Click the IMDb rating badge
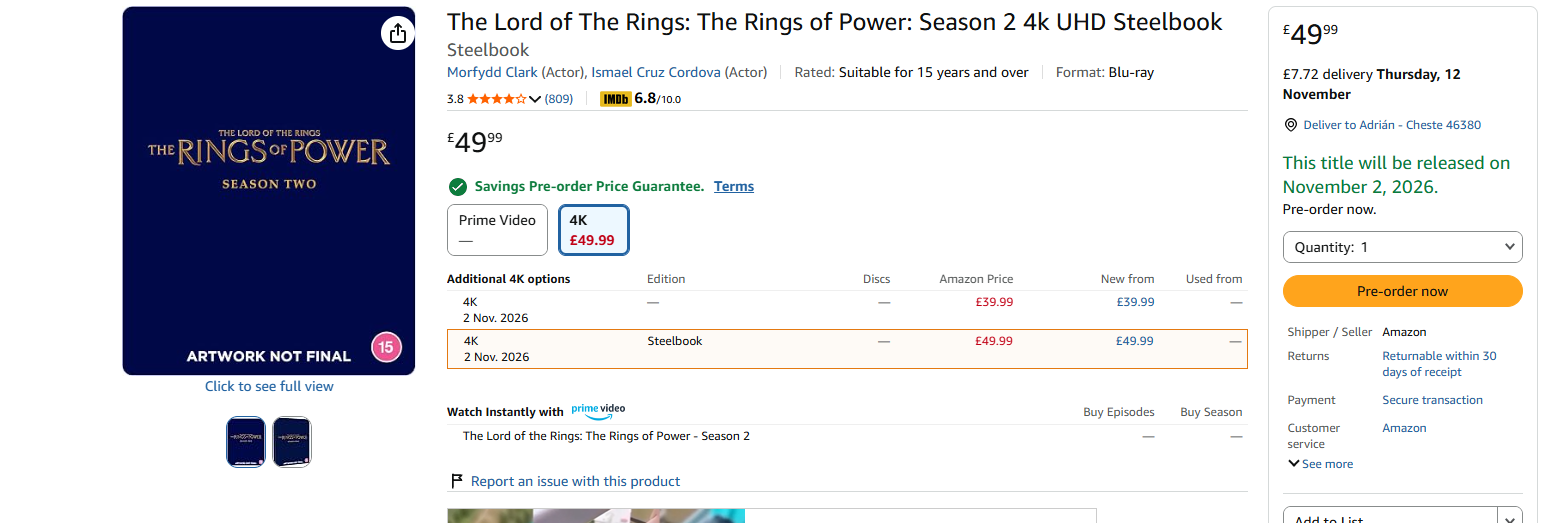Screen dimensions: 1560x523 tap(614, 99)
